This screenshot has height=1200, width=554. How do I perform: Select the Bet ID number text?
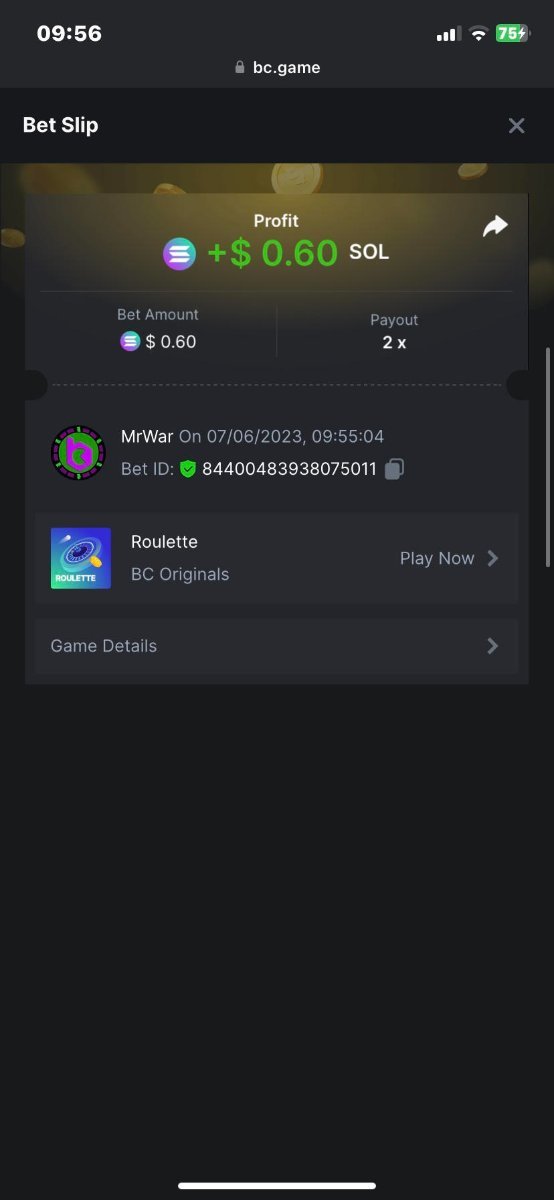289,468
